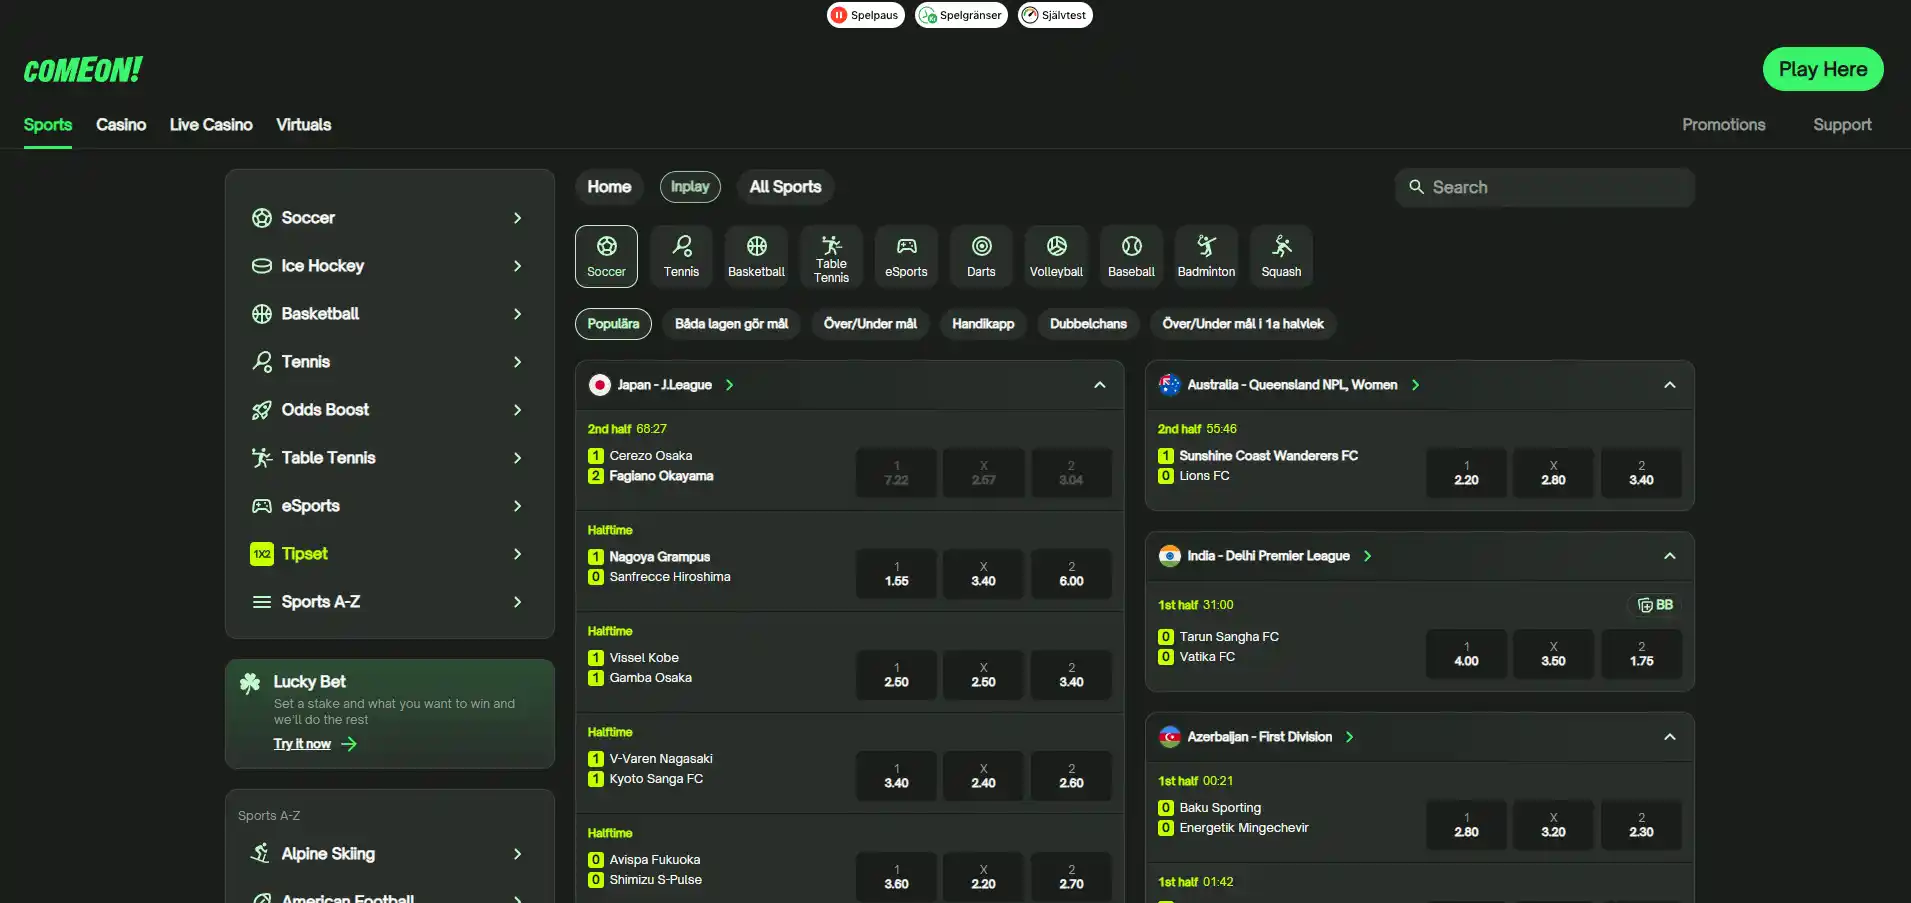This screenshot has width=1911, height=903.
Task: Click the BB bet builder icon
Action: [1655, 605]
